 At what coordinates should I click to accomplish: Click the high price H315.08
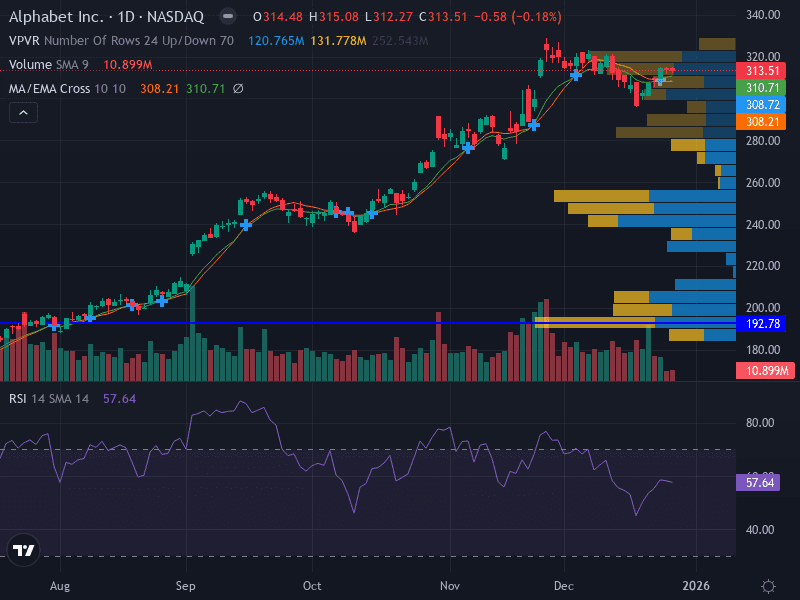point(334,17)
